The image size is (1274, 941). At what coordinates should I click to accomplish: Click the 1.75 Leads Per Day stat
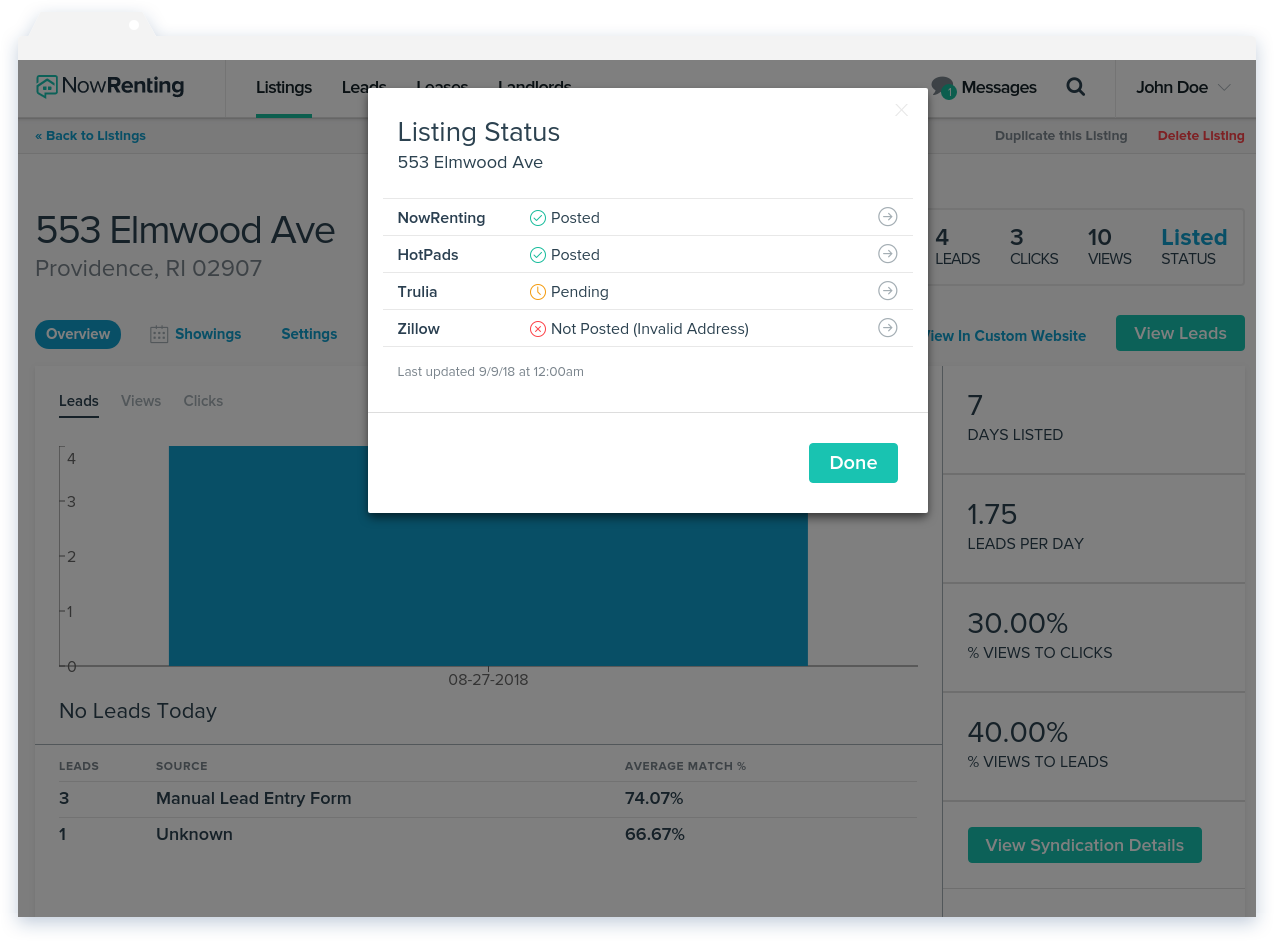click(1094, 528)
